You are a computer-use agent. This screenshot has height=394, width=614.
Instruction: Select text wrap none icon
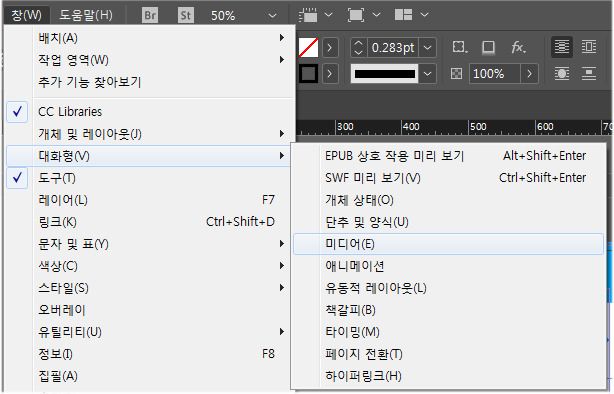click(562, 47)
